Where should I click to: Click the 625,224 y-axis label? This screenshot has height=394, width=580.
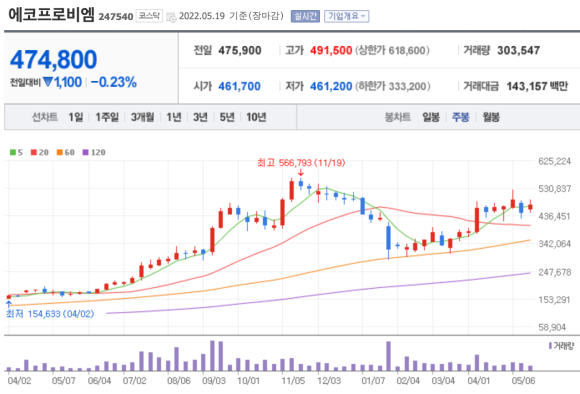tap(554, 161)
